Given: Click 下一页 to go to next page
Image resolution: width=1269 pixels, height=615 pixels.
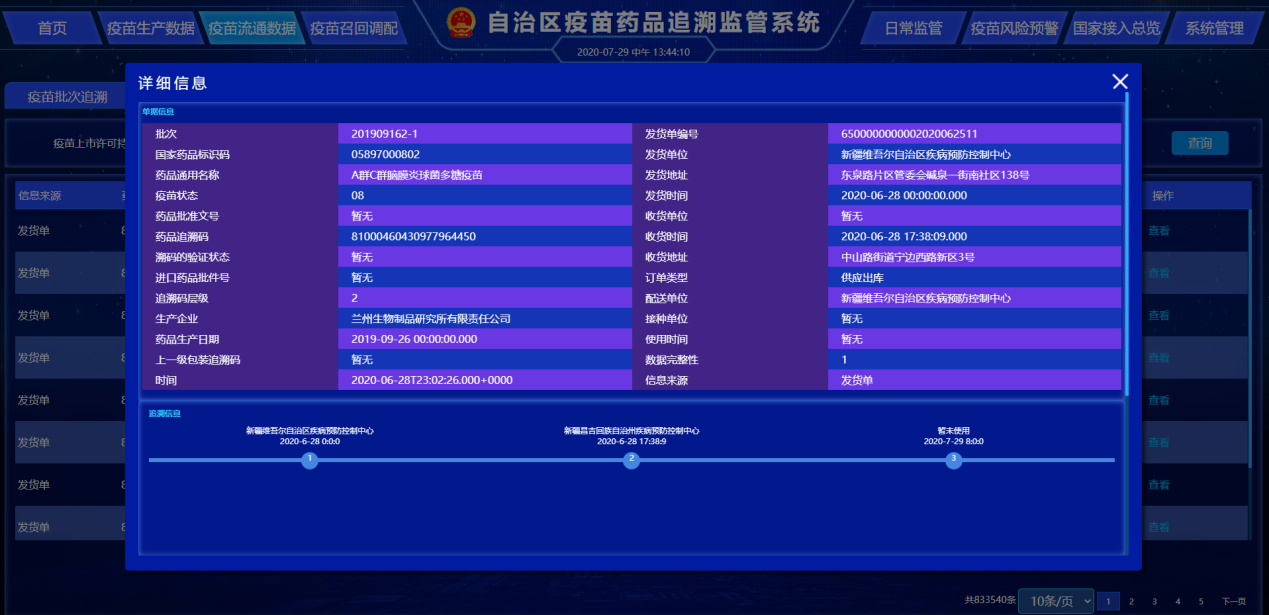Looking at the screenshot, I should coord(1233,601).
